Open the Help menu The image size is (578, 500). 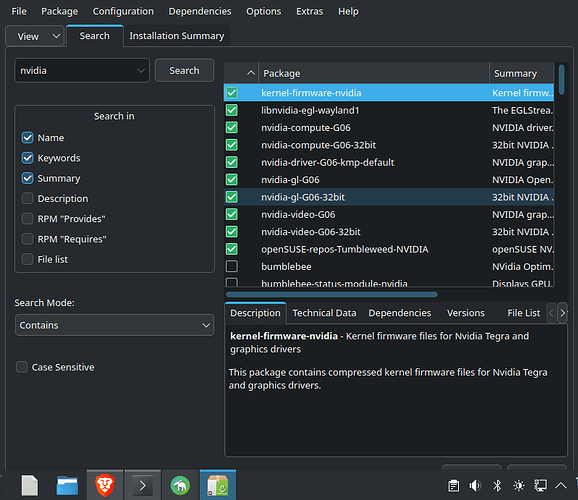[348, 11]
